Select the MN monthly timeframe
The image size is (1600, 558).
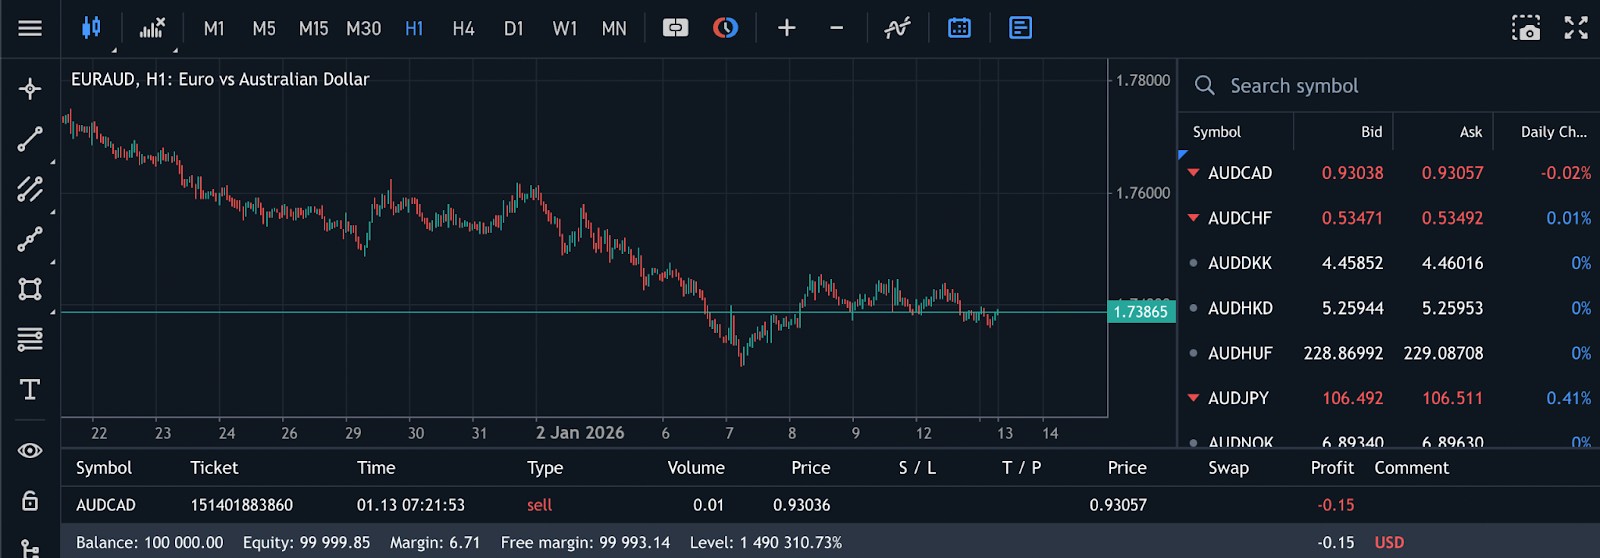click(614, 29)
